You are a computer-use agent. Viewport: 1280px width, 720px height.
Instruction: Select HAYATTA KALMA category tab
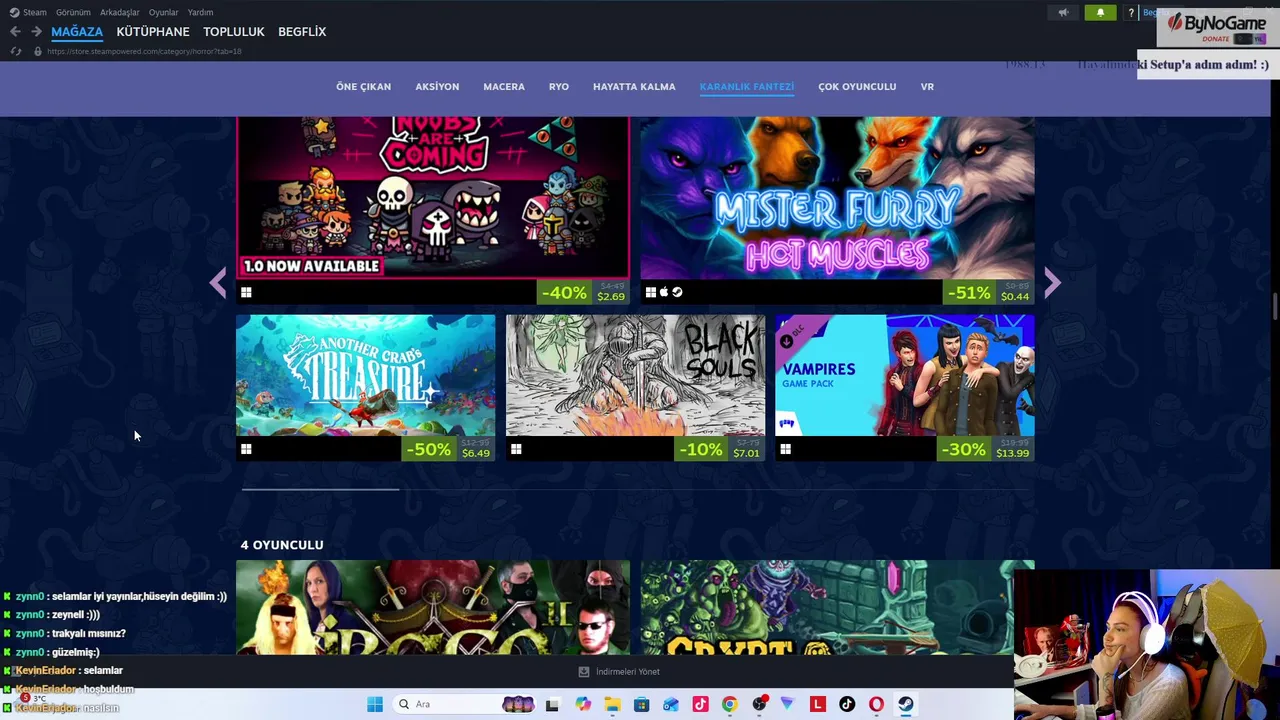(x=634, y=87)
